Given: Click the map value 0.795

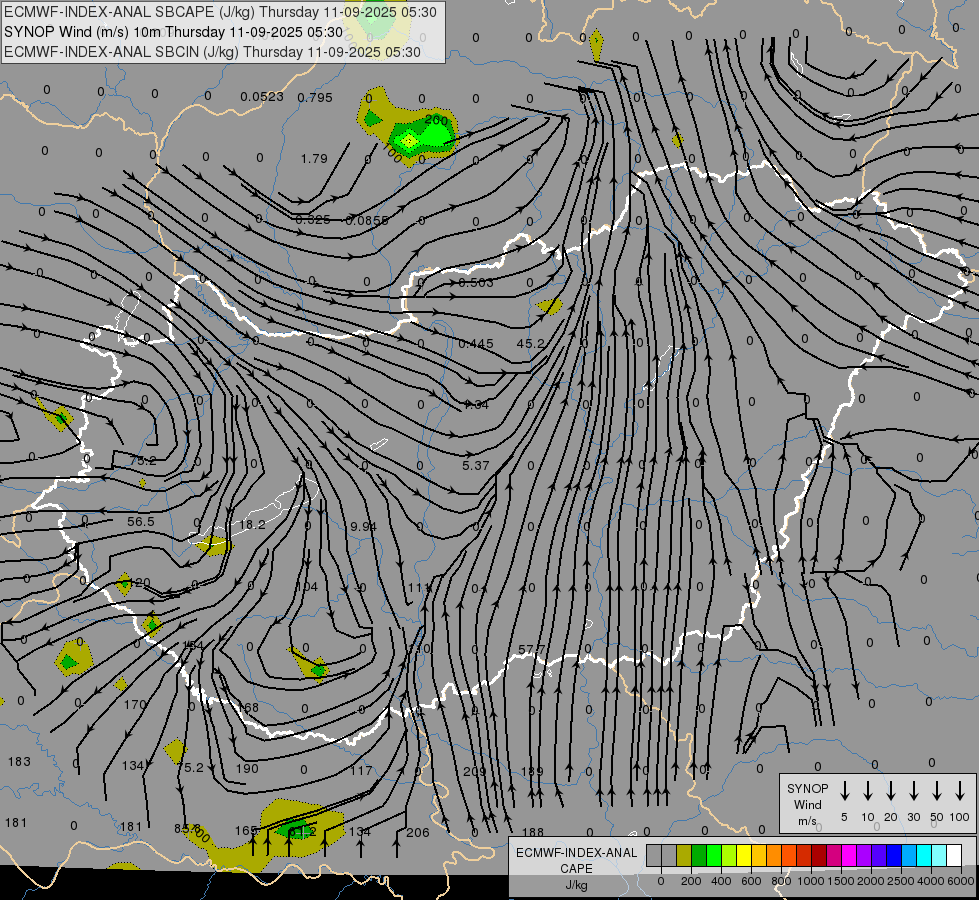Looking at the screenshot, I should point(315,97).
